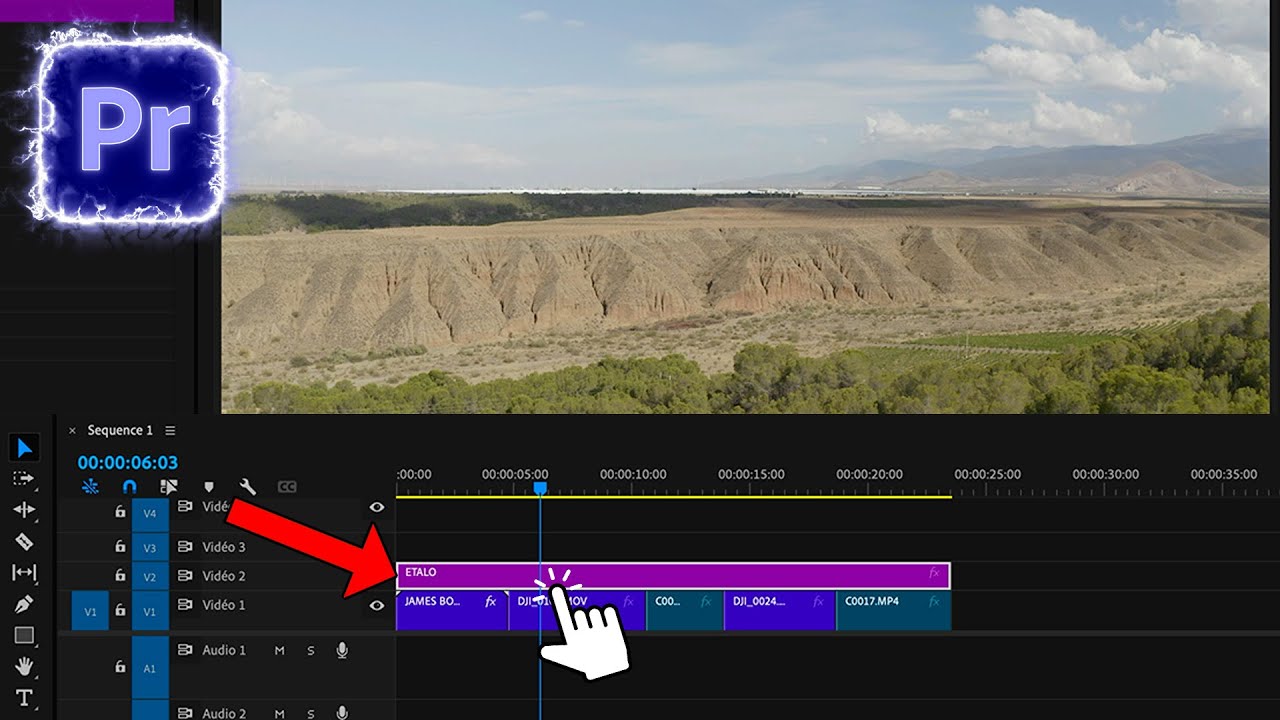The width and height of the screenshot is (1280, 720).
Task: Click fx badge on JAMES BO... clip
Action: point(491,602)
